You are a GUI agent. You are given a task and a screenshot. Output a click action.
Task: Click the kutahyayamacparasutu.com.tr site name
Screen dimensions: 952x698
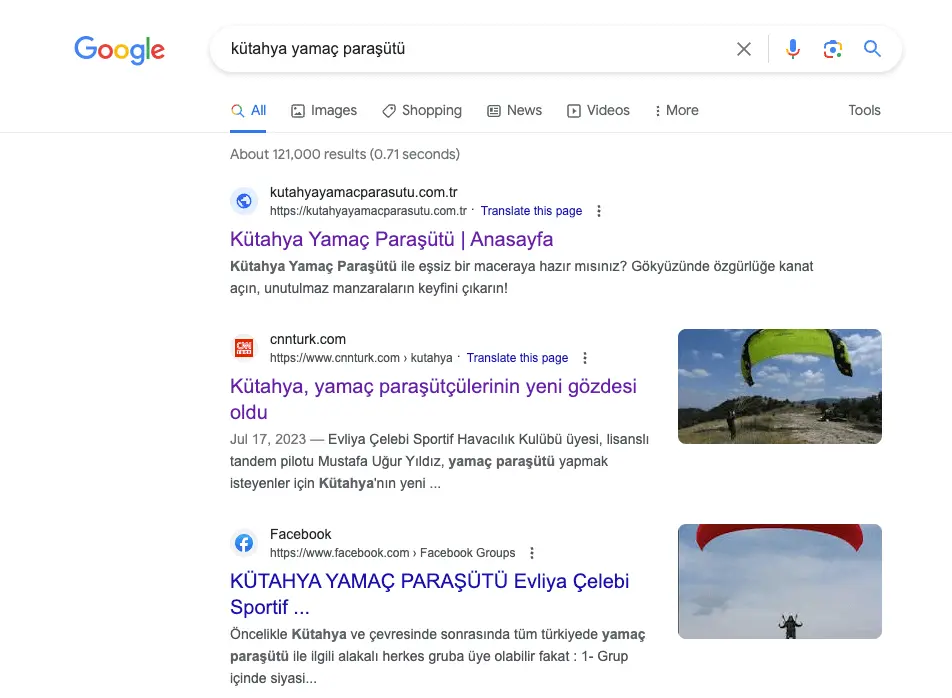coord(364,192)
